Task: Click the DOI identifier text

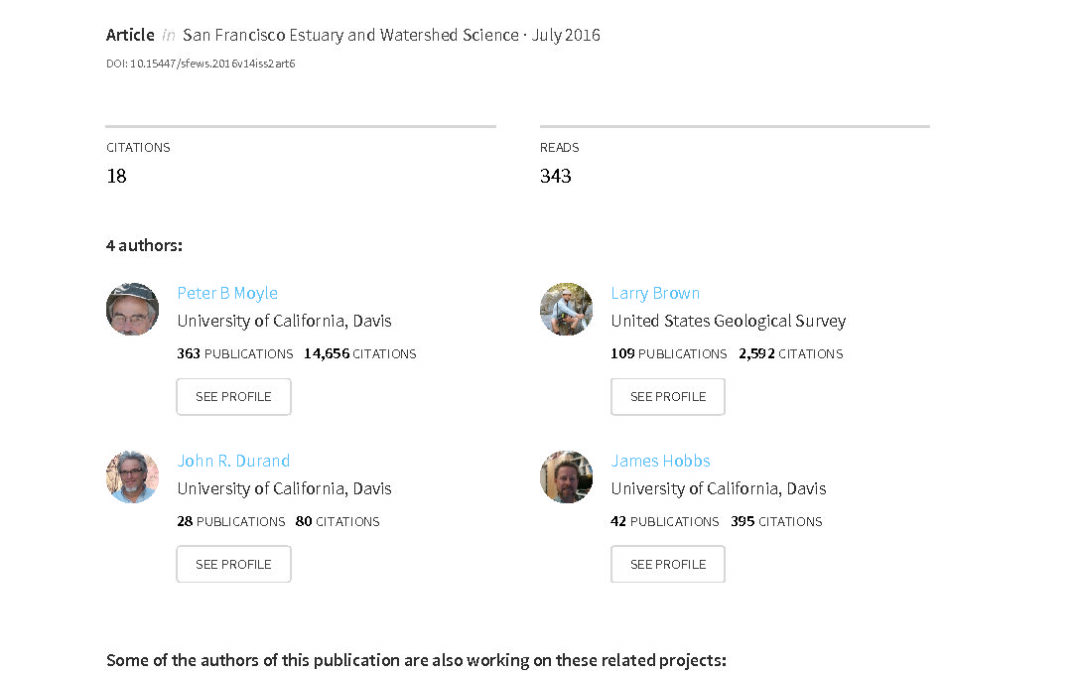Action: click(x=200, y=63)
